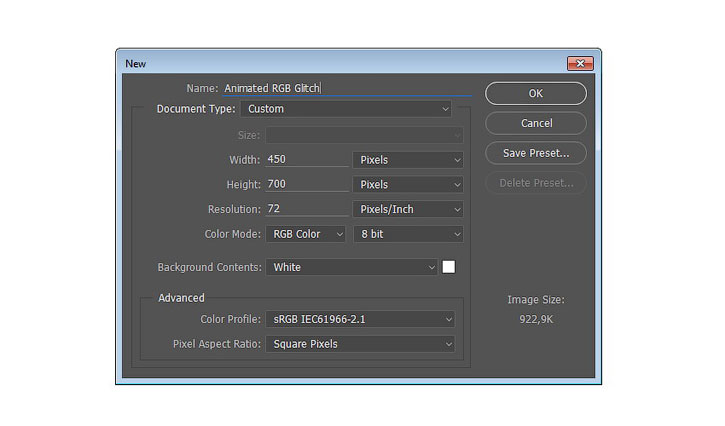Click the Background Contents: label

coord(209,267)
